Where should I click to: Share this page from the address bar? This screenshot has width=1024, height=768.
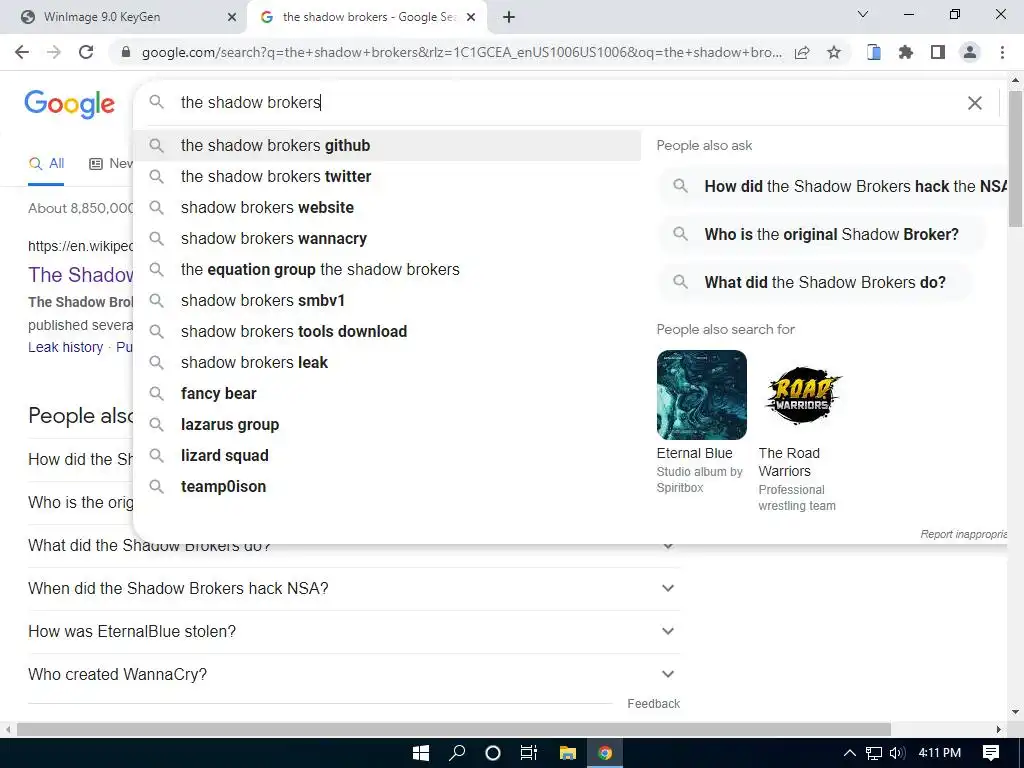(x=802, y=52)
